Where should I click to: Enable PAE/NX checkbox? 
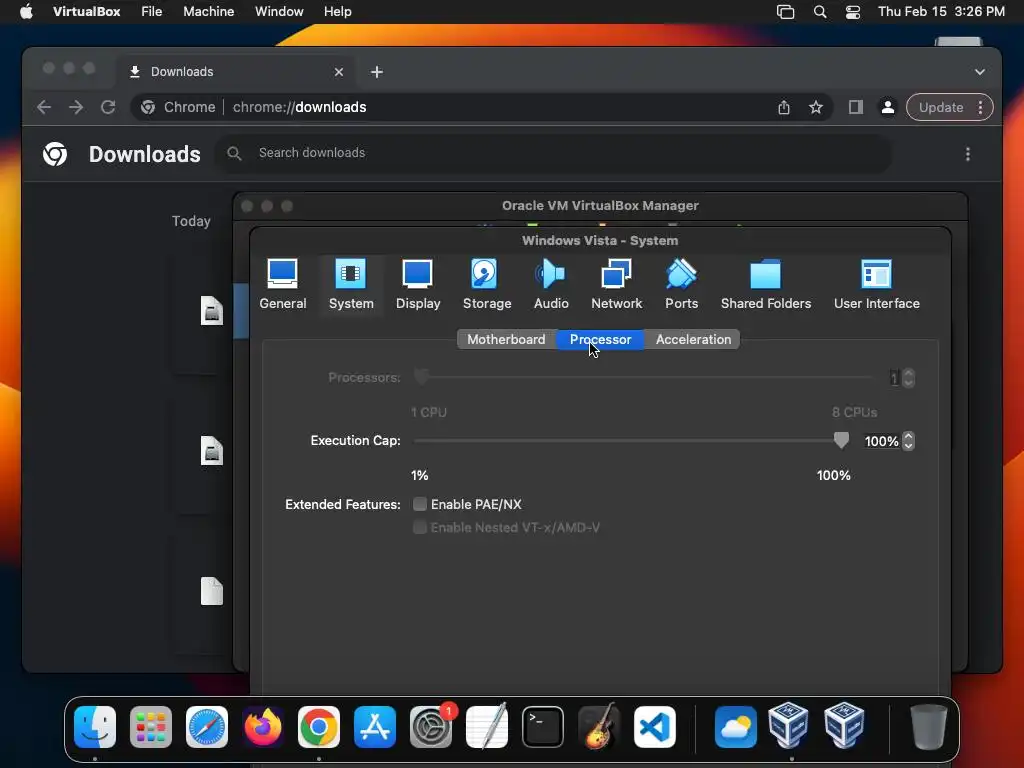(x=420, y=504)
